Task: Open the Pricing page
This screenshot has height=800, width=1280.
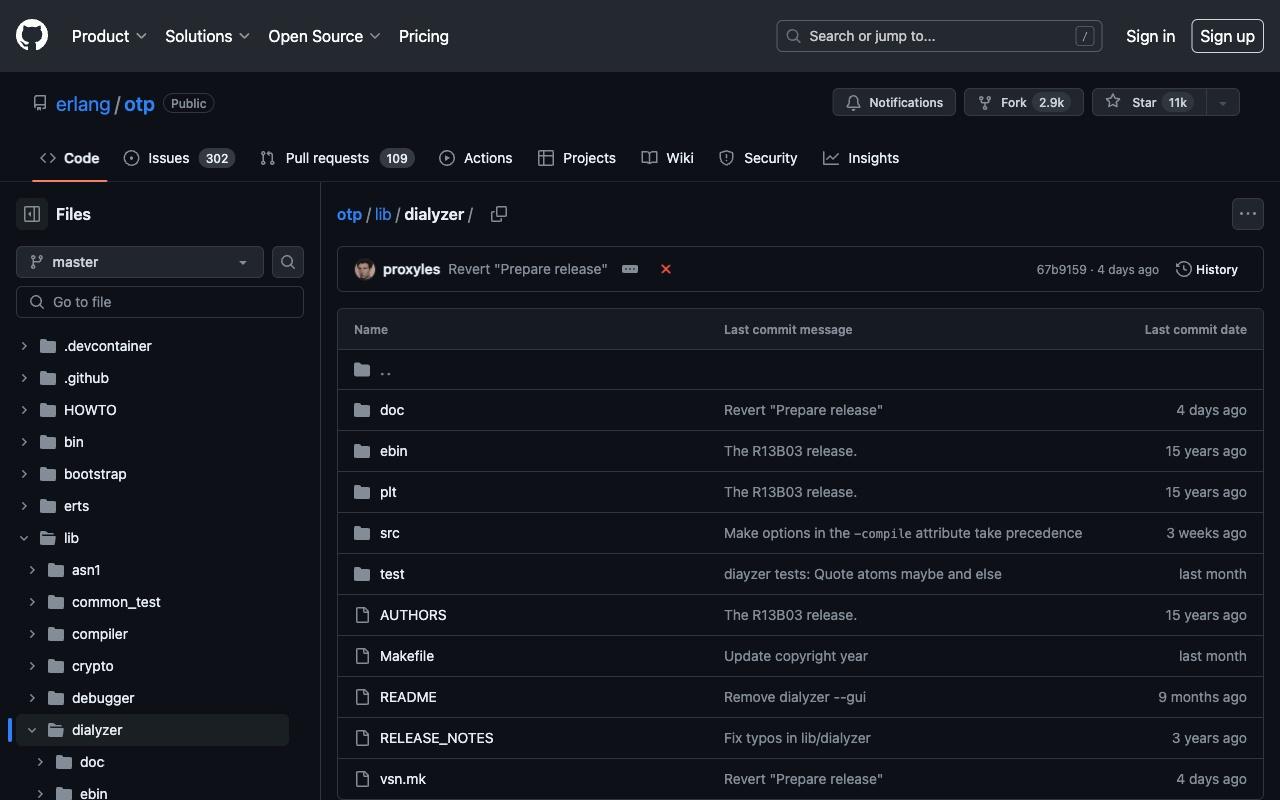Action: [x=424, y=36]
